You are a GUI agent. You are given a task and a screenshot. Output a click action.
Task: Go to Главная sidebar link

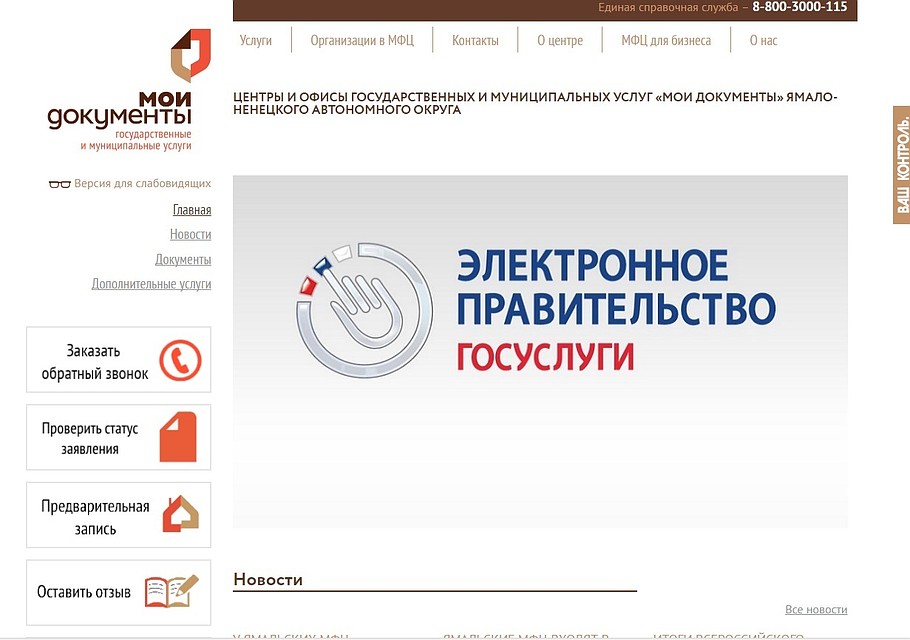pos(192,209)
